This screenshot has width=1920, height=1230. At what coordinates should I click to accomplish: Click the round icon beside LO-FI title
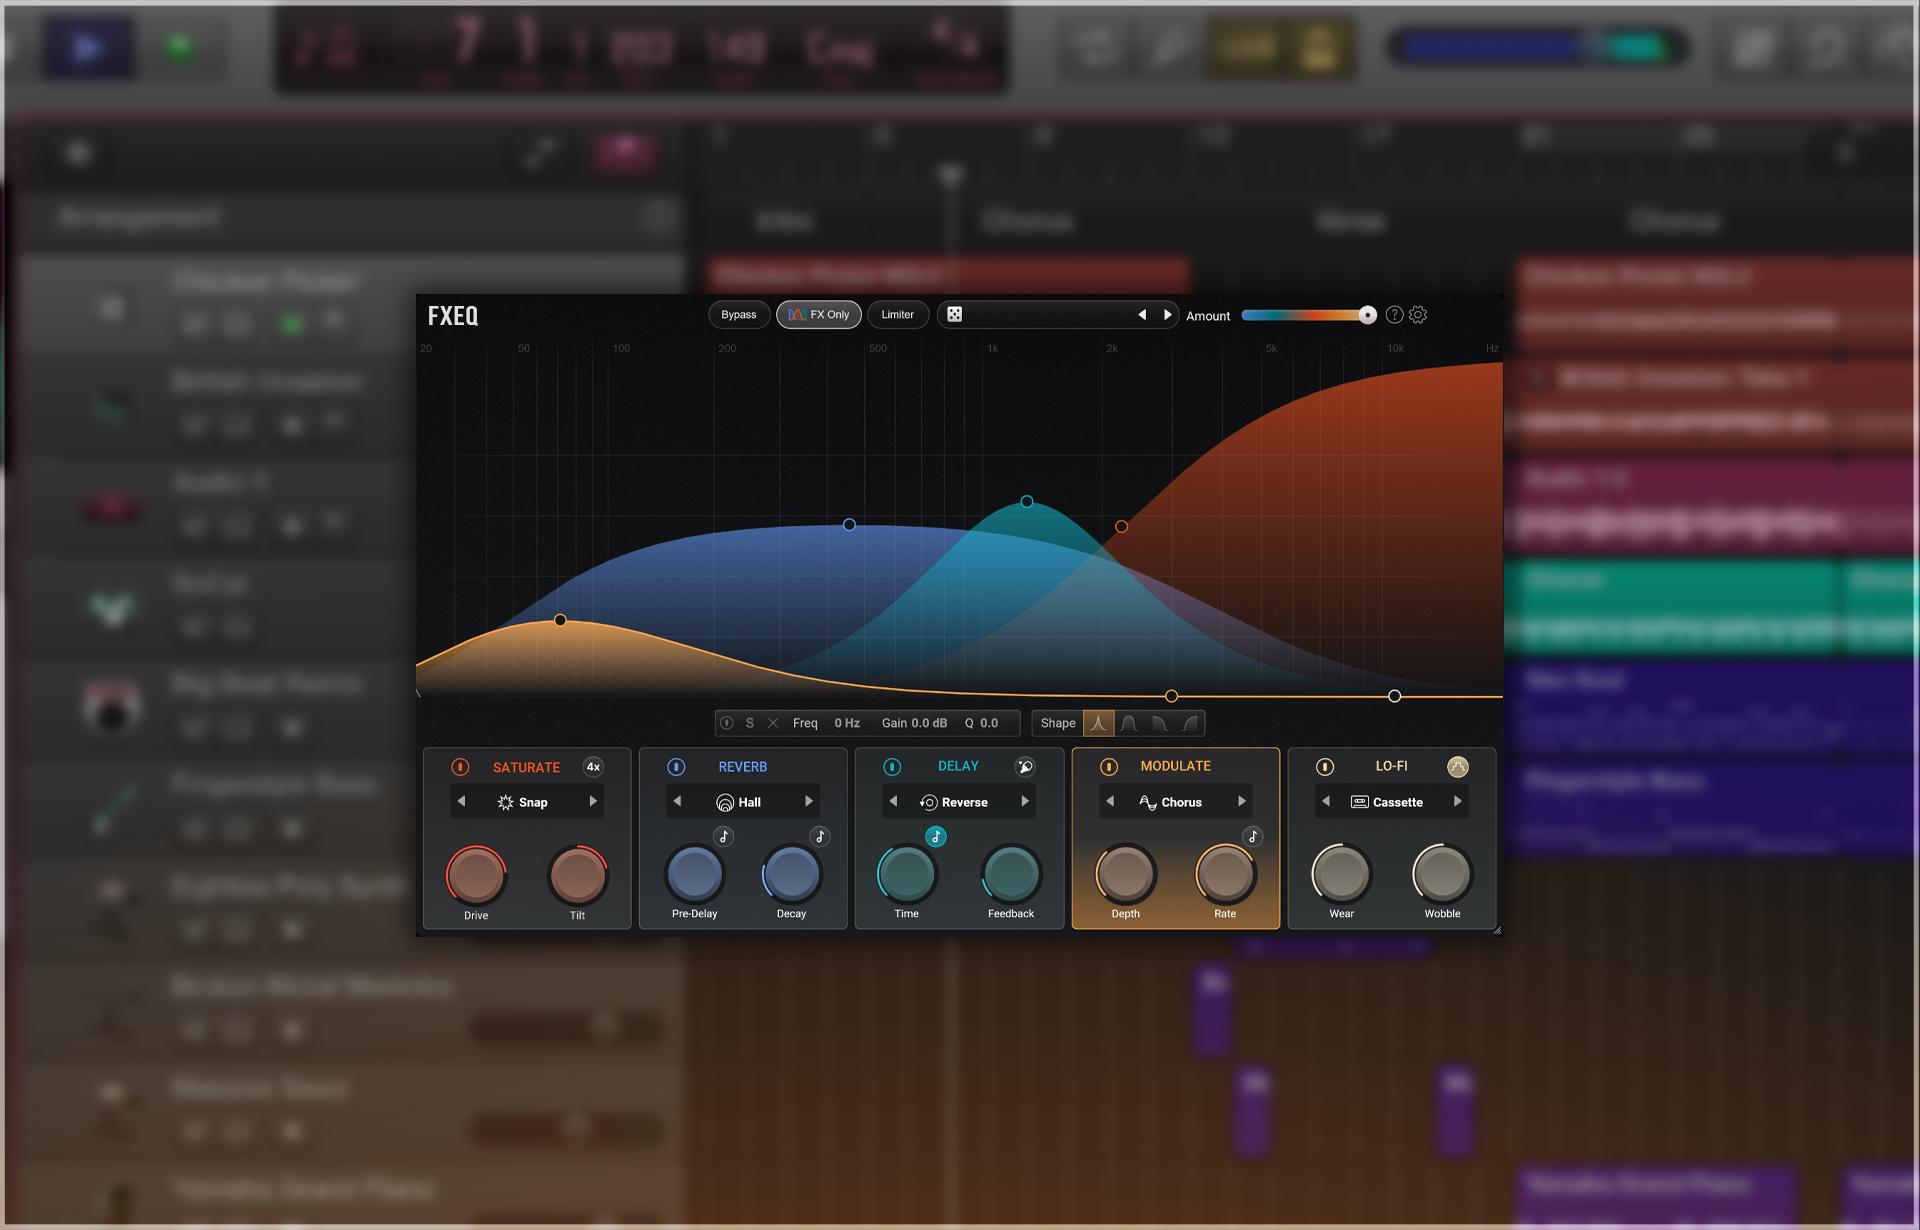pyautogui.click(x=1457, y=767)
